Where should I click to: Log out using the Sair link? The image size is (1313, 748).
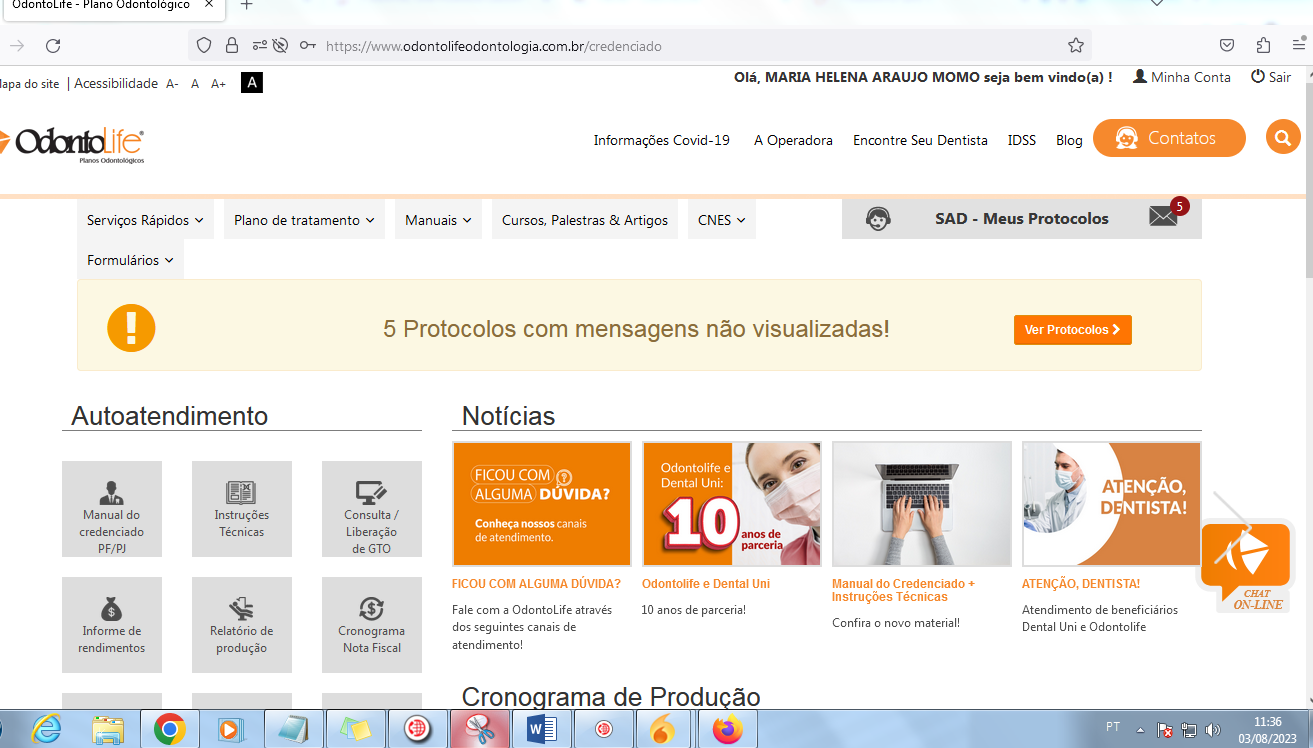tap(1271, 77)
